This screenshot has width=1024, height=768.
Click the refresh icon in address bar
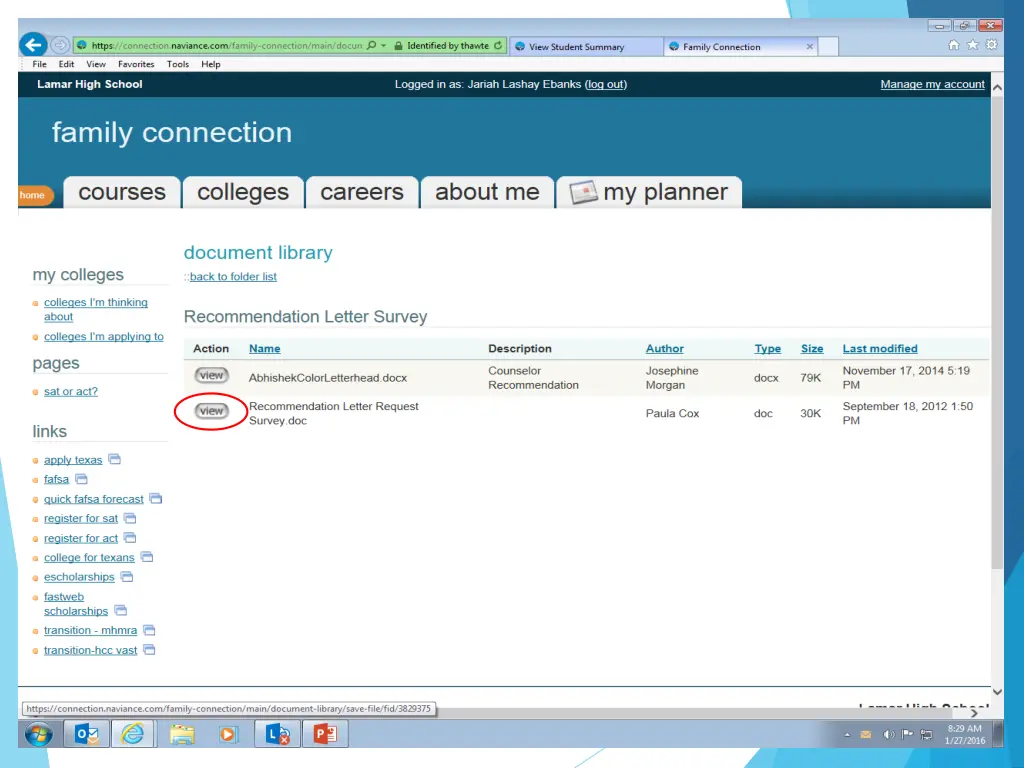pyautogui.click(x=498, y=46)
